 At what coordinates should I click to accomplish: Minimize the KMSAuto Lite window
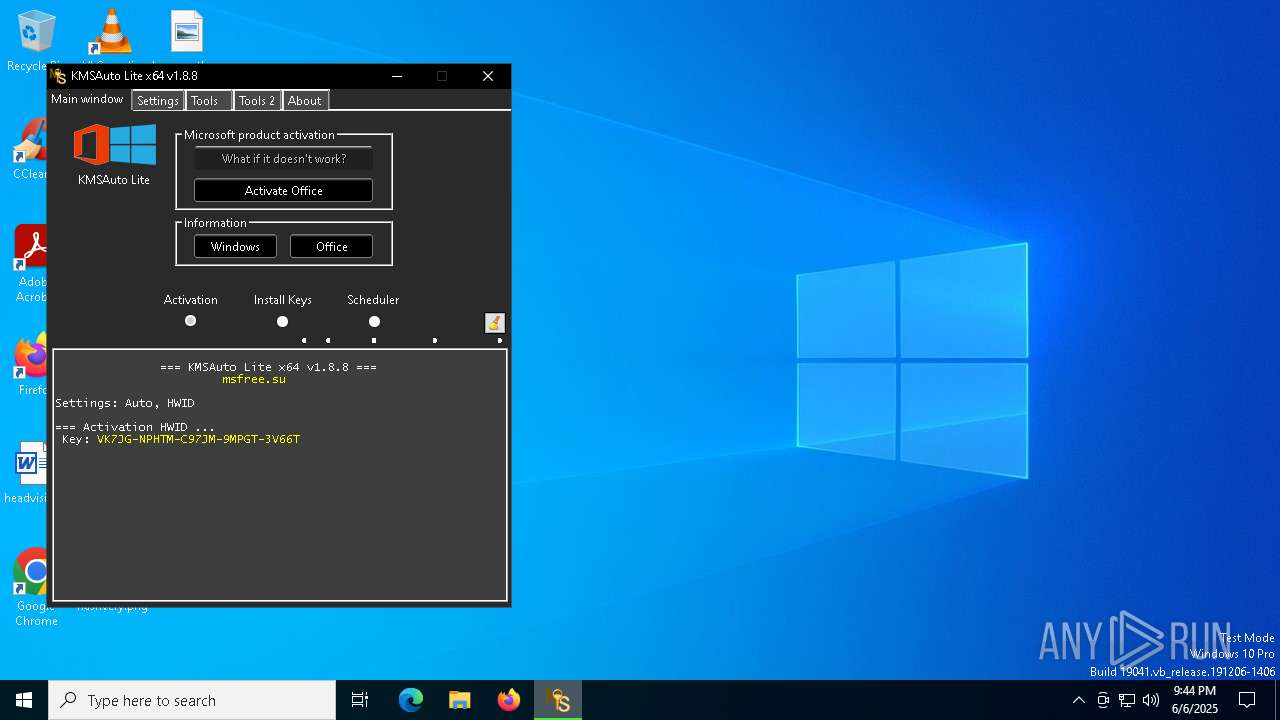(x=397, y=76)
